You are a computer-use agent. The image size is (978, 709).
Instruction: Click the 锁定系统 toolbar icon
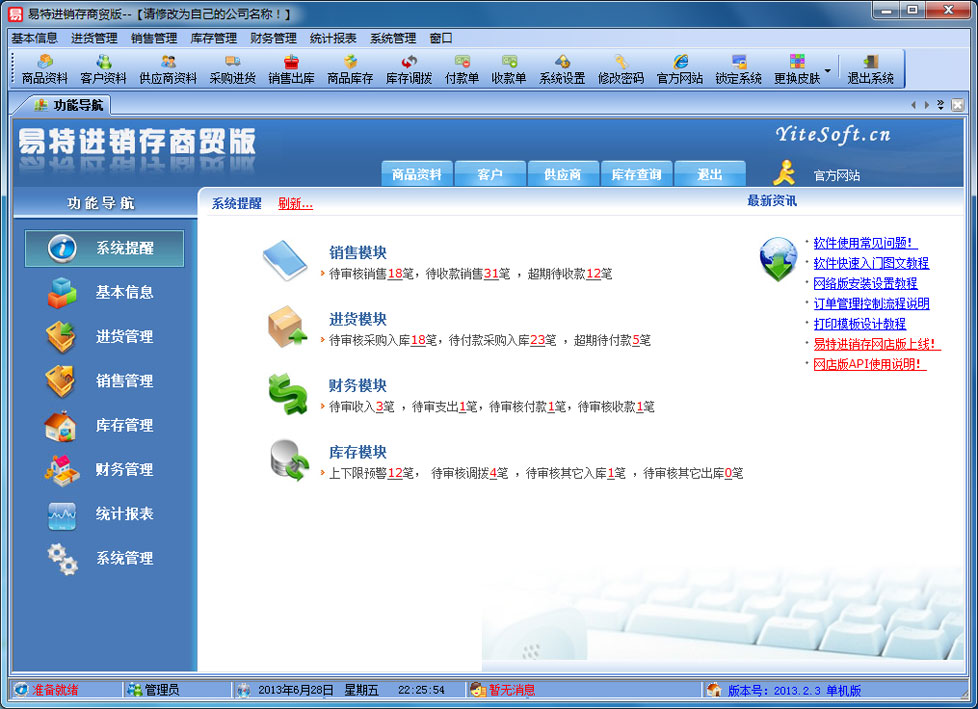pyautogui.click(x=738, y=69)
